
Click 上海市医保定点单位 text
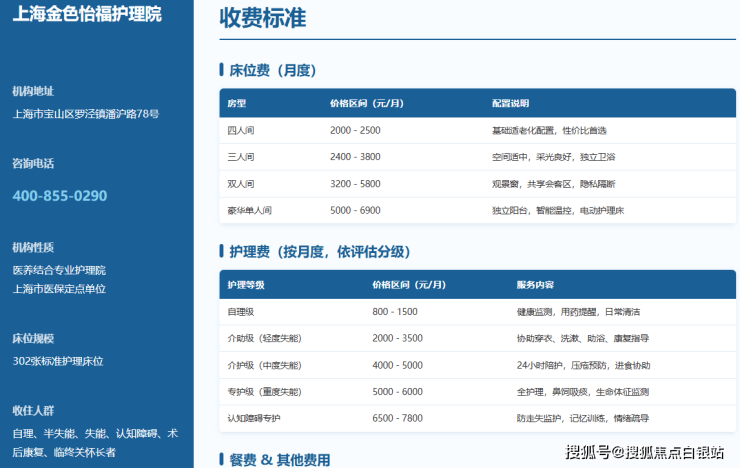tap(59, 289)
